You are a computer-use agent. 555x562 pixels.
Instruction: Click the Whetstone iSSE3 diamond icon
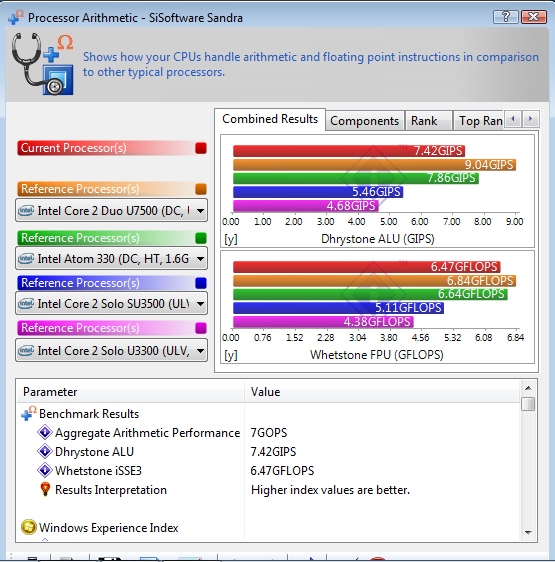(x=45, y=470)
